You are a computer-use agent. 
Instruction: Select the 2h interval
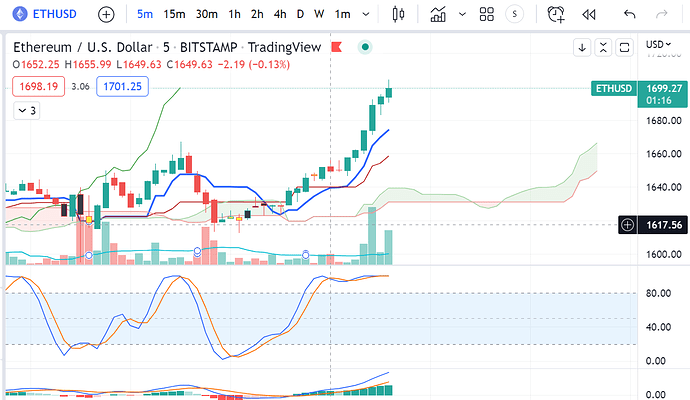click(x=257, y=14)
